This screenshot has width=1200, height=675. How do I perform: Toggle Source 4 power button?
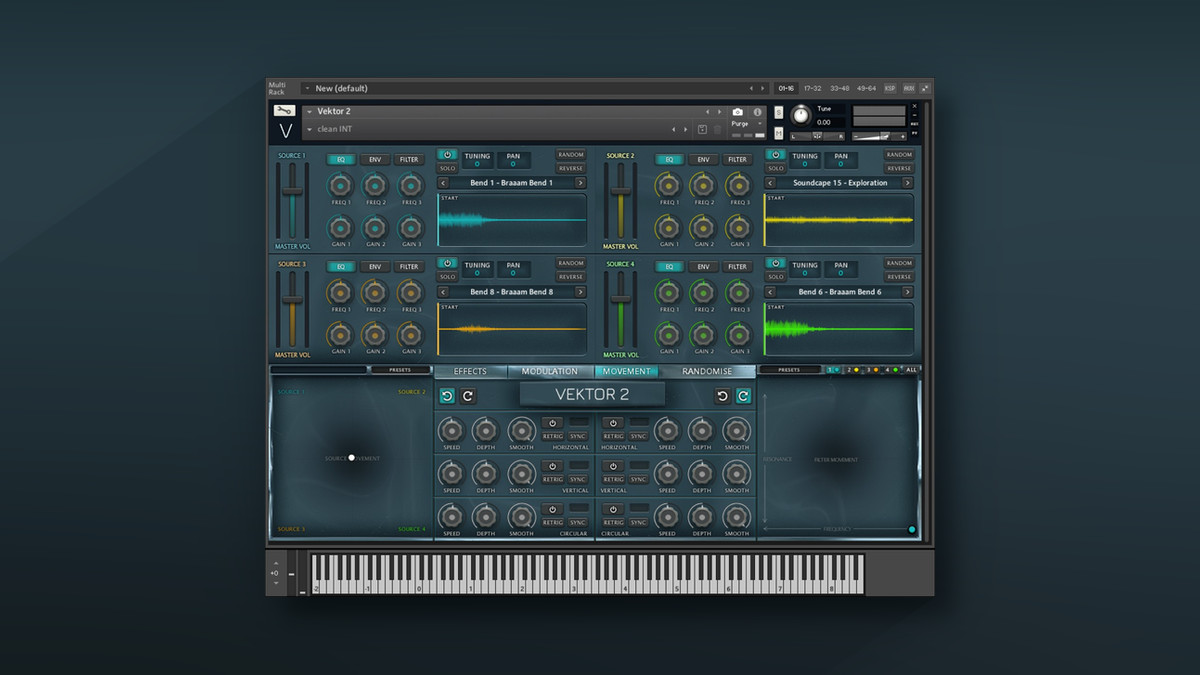(x=775, y=264)
